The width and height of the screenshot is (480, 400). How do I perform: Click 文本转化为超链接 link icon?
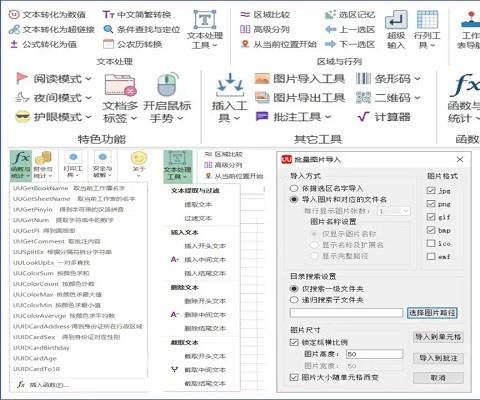[14, 30]
